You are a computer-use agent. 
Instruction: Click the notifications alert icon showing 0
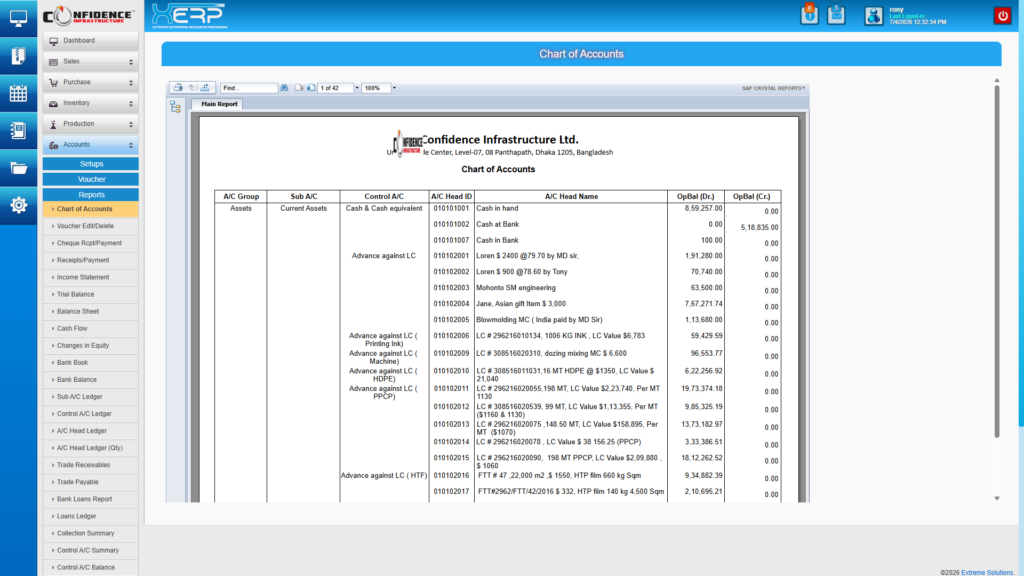(809, 15)
